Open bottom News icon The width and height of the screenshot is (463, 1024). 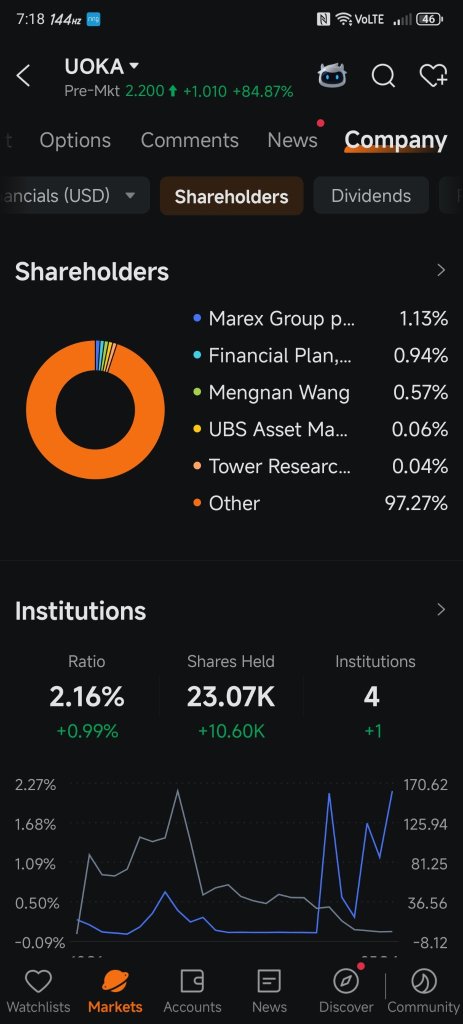point(269,991)
